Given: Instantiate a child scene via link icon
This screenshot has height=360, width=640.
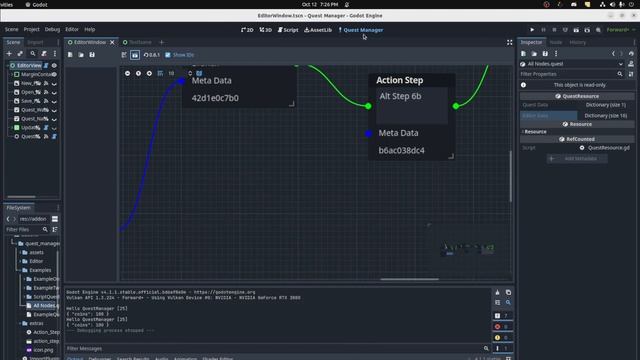Looking at the screenshot, I should coord(20,53).
